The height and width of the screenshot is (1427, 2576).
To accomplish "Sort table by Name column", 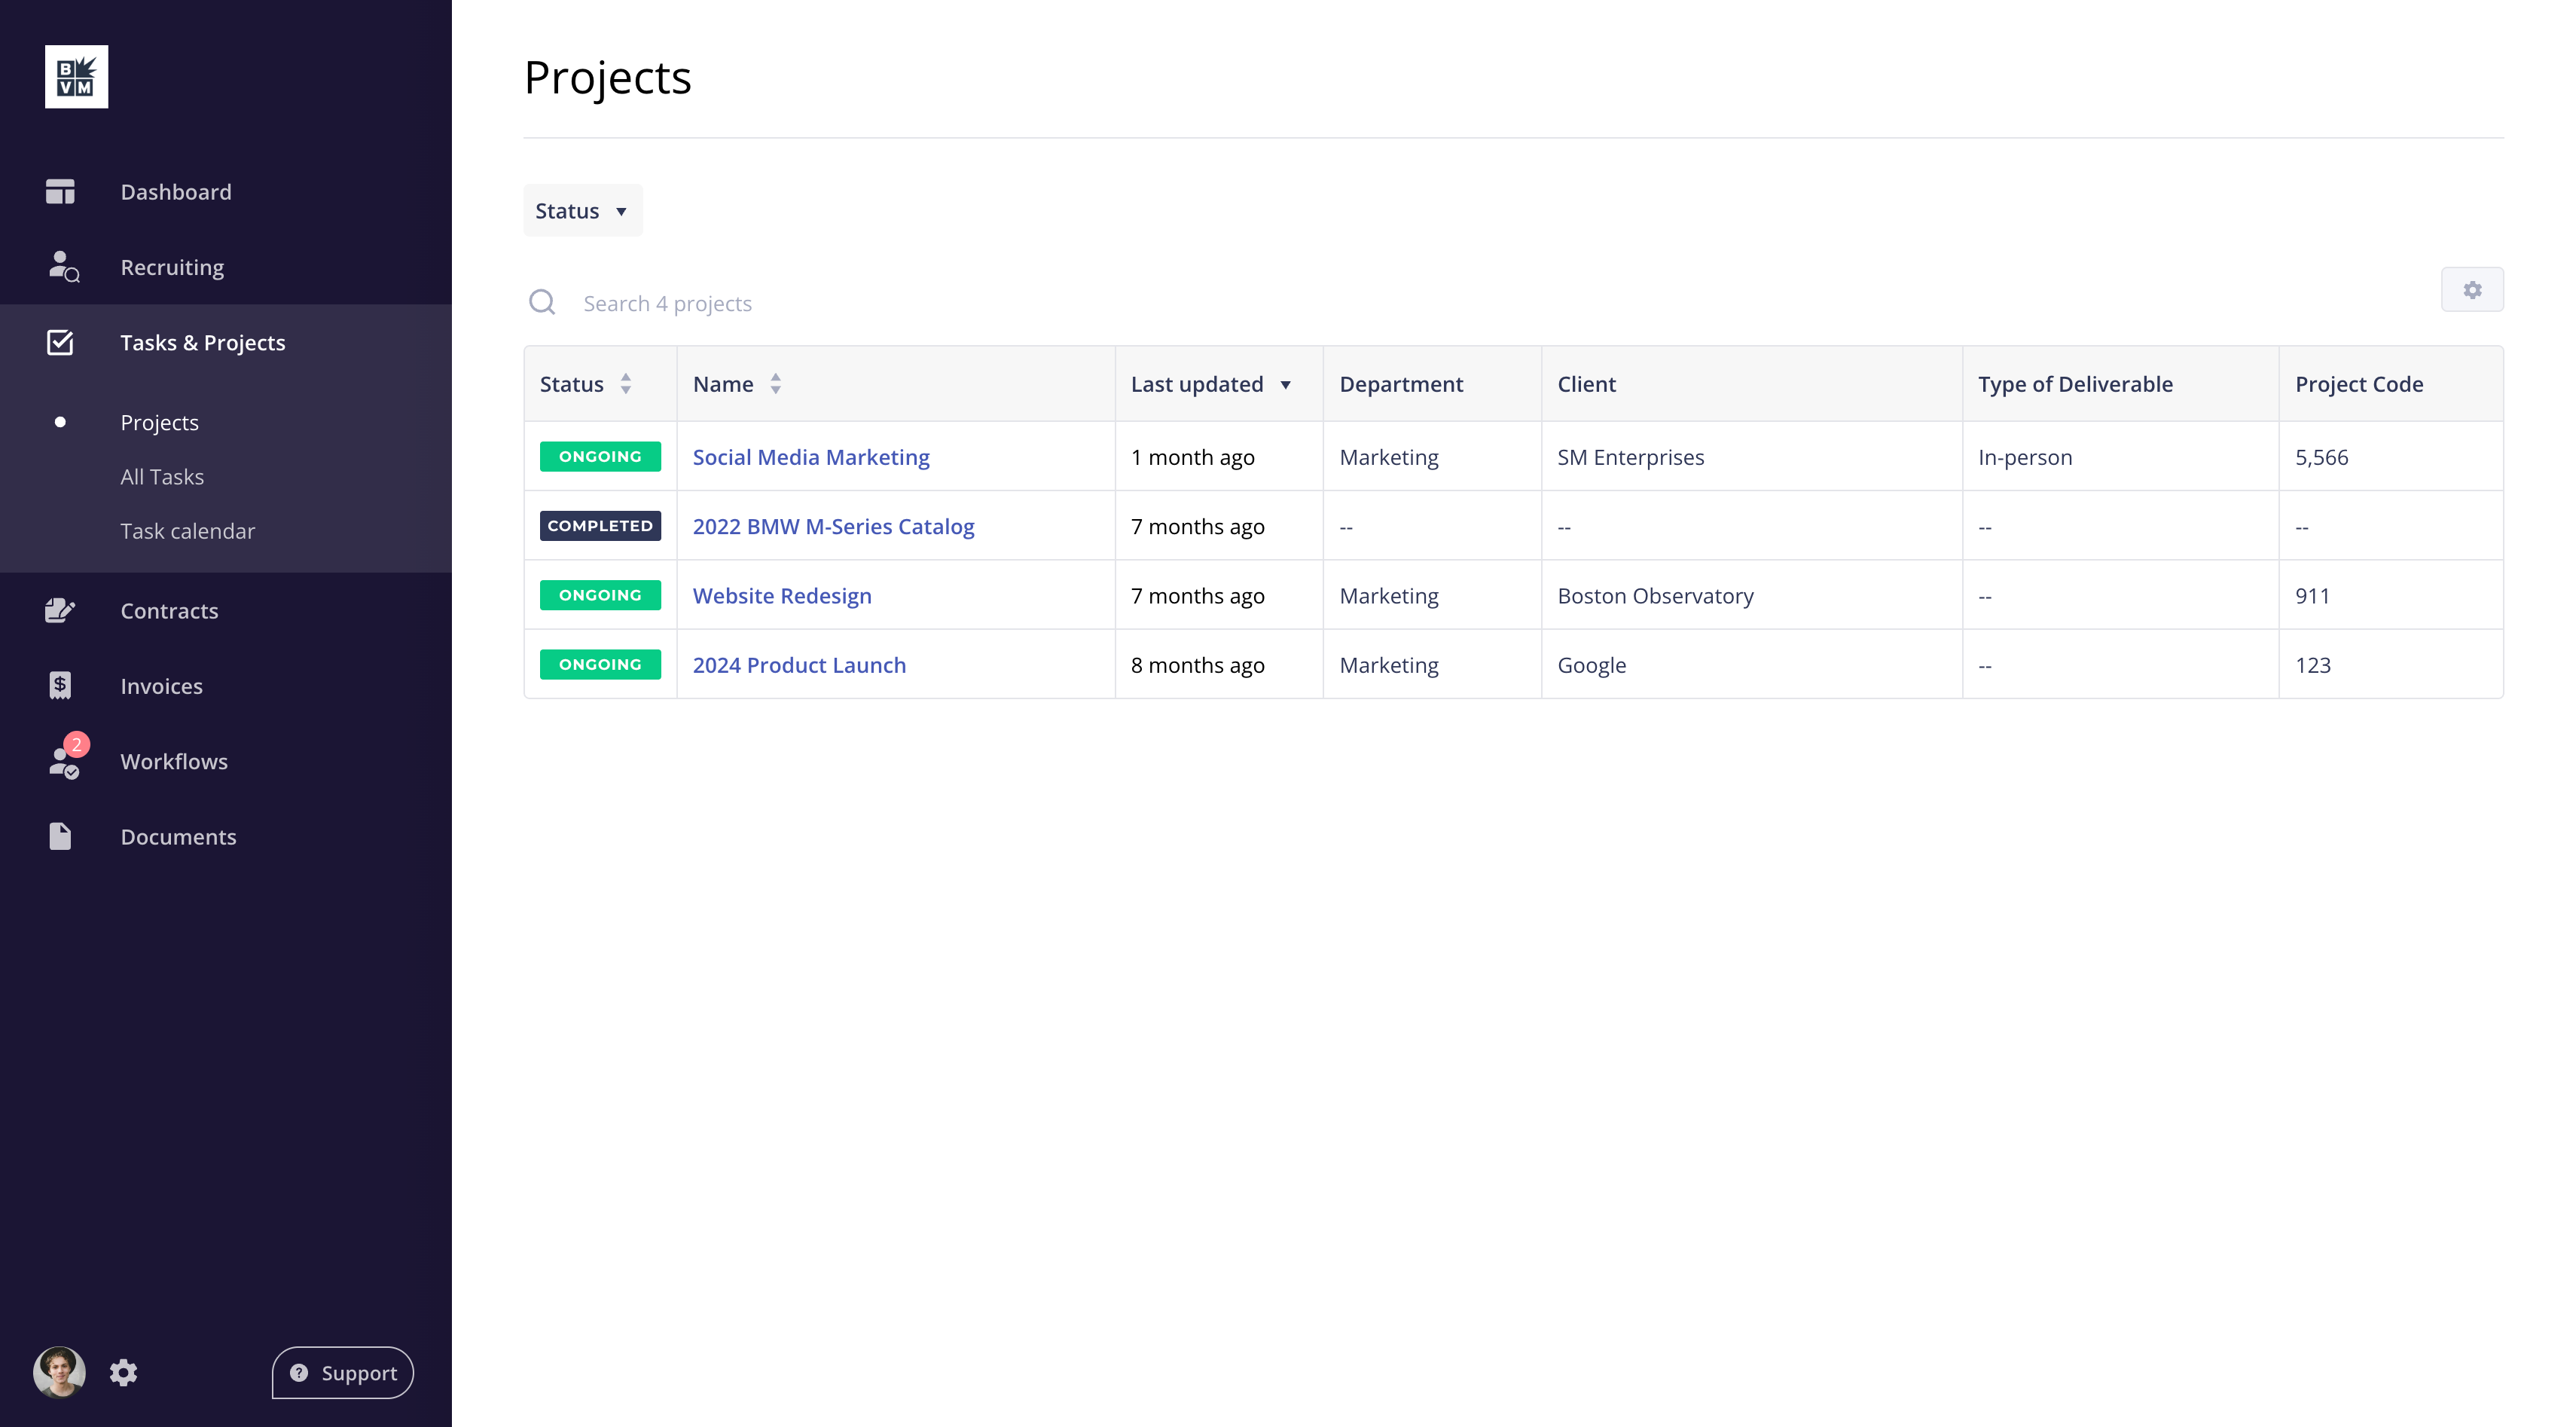I will 775,384.
